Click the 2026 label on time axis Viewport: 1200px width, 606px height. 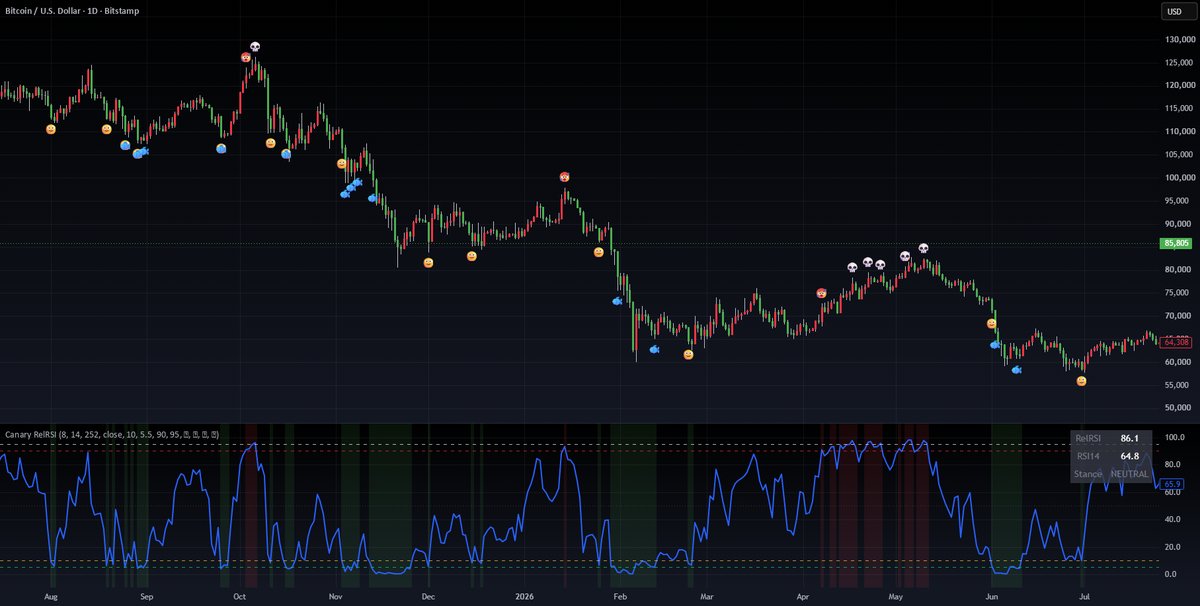(525, 597)
